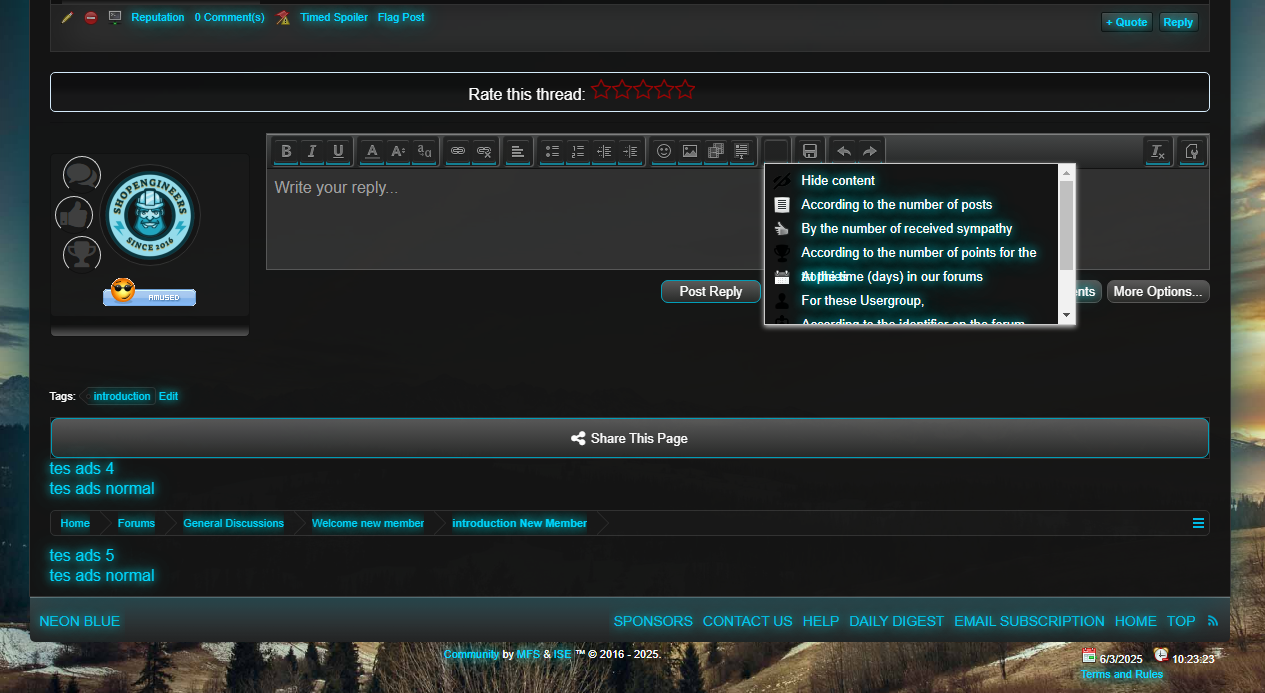The width and height of the screenshot is (1265, 693).
Task: Click the warning flag icon
Action: click(x=284, y=17)
